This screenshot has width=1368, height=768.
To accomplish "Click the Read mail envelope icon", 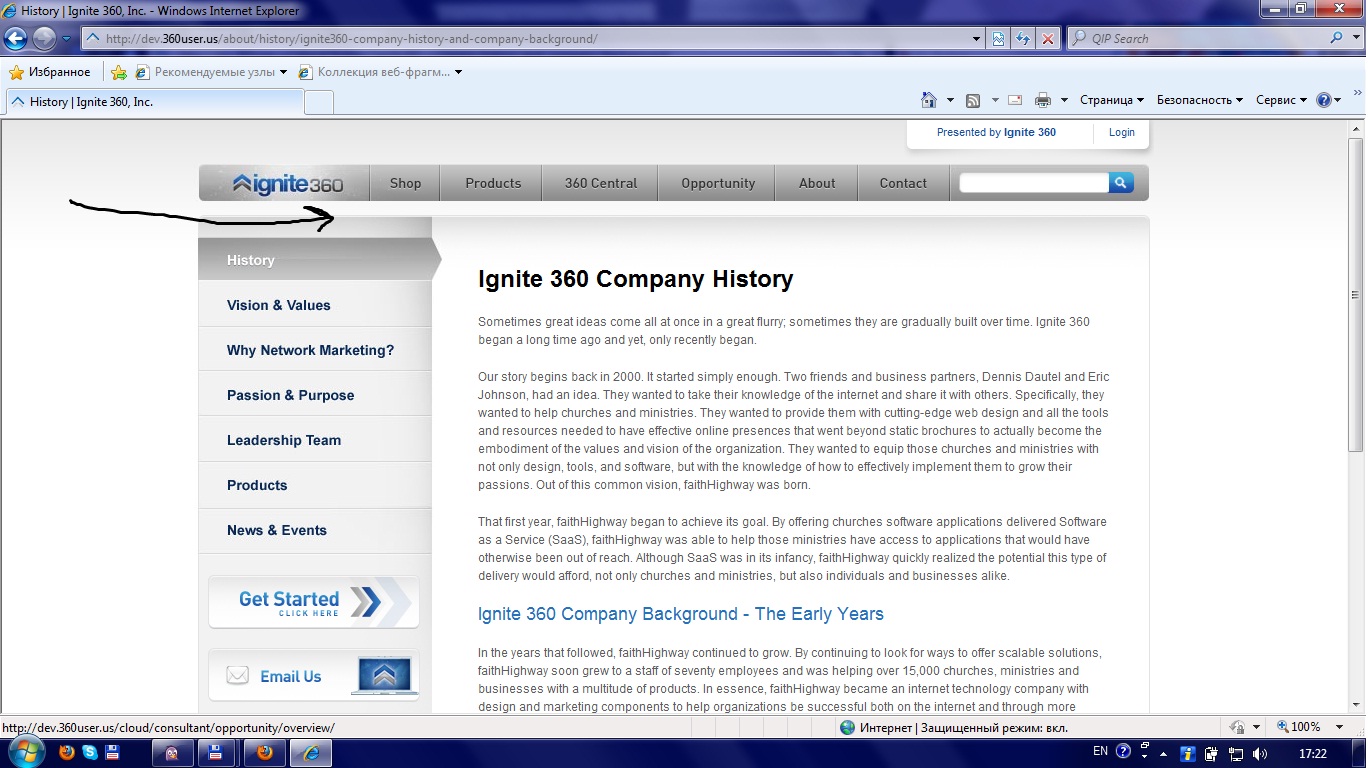I will coord(1015,100).
